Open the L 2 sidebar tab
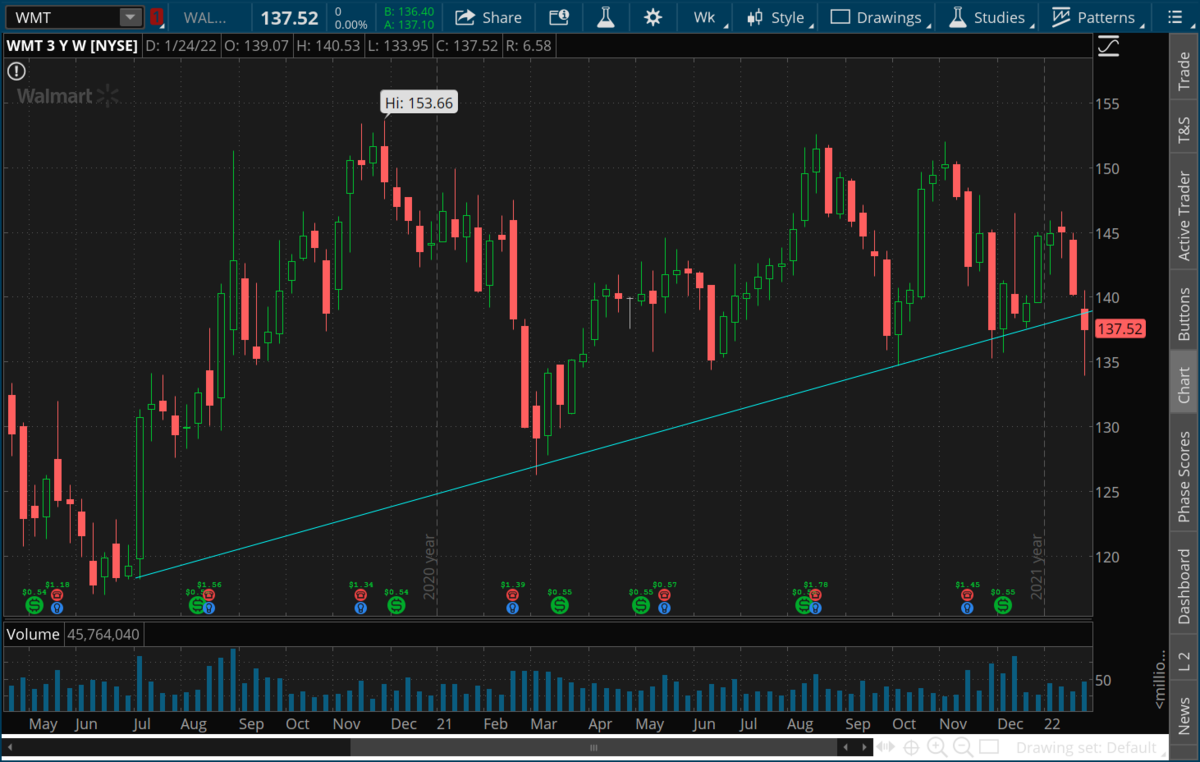This screenshot has width=1200, height=762. click(x=1184, y=660)
